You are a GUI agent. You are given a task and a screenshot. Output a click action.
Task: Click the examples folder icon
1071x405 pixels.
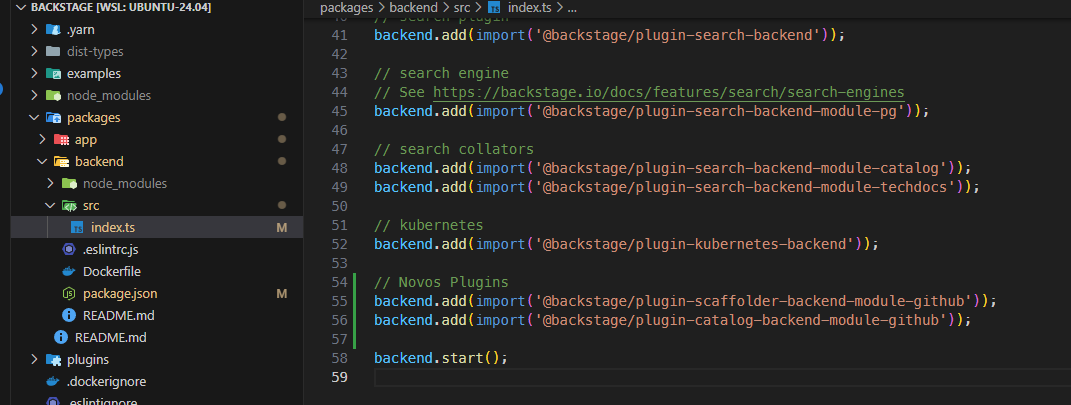pyautogui.click(x=53, y=73)
